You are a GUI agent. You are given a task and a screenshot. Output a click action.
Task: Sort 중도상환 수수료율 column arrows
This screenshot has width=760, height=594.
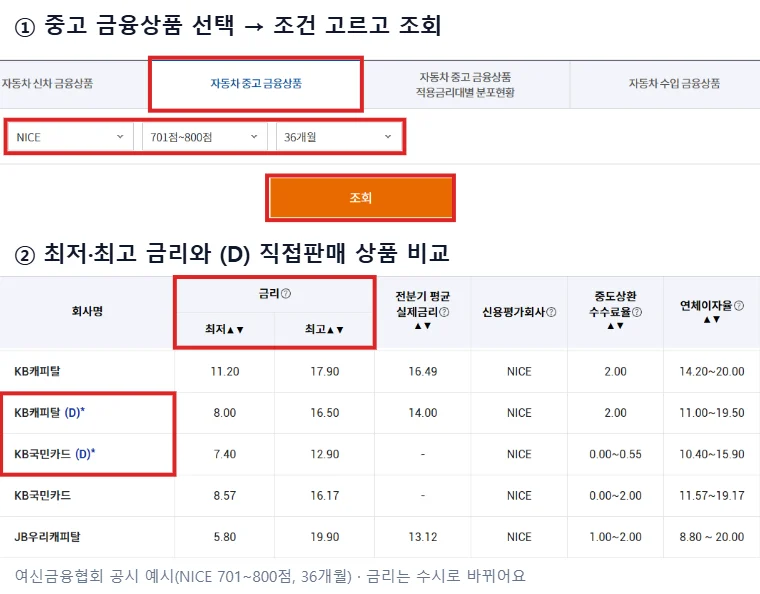click(615, 326)
